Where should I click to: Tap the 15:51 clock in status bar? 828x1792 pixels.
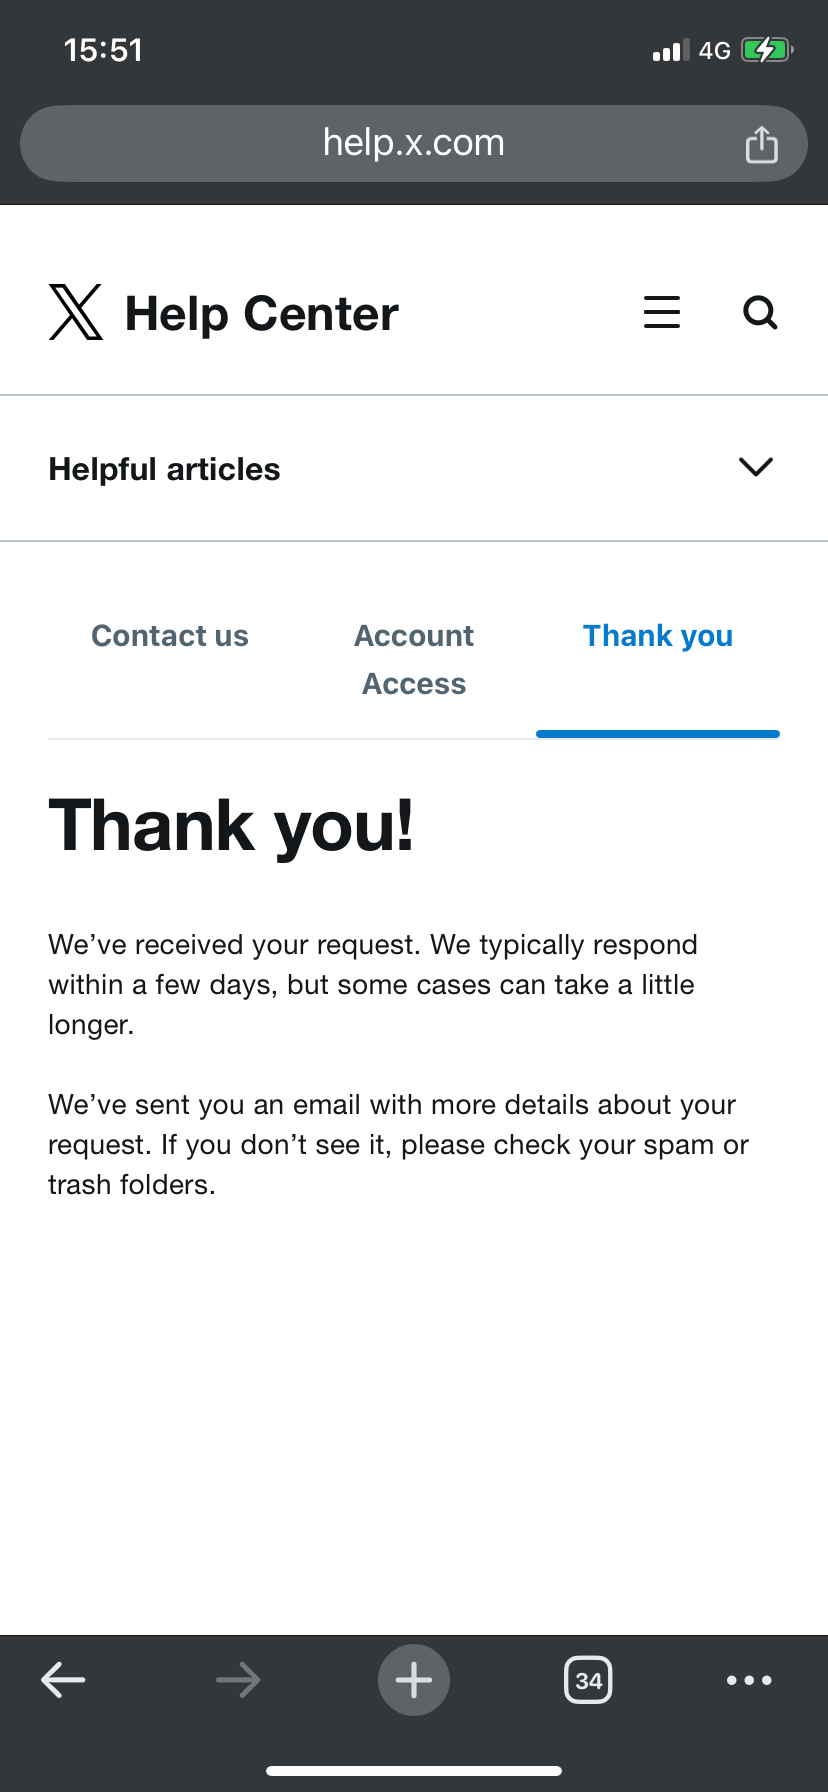pyautogui.click(x=103, y=50)
